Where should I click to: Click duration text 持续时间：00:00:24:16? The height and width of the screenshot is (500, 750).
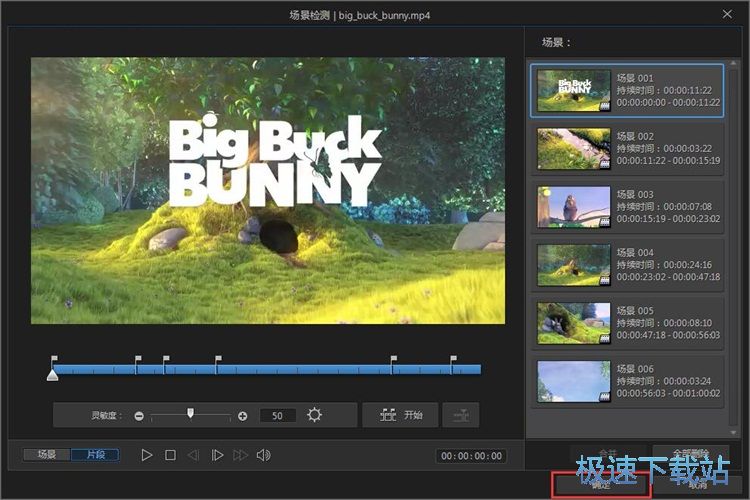pos(664,265)
